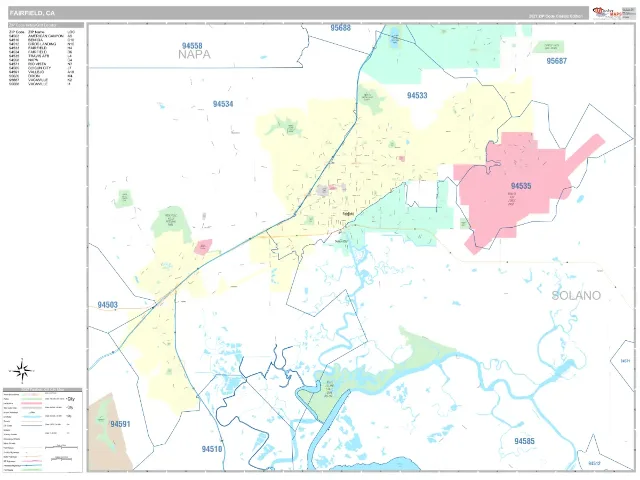This screenshot has width=640, height=480.
Task: Click the ZIP Code index header
Action: 46,25
